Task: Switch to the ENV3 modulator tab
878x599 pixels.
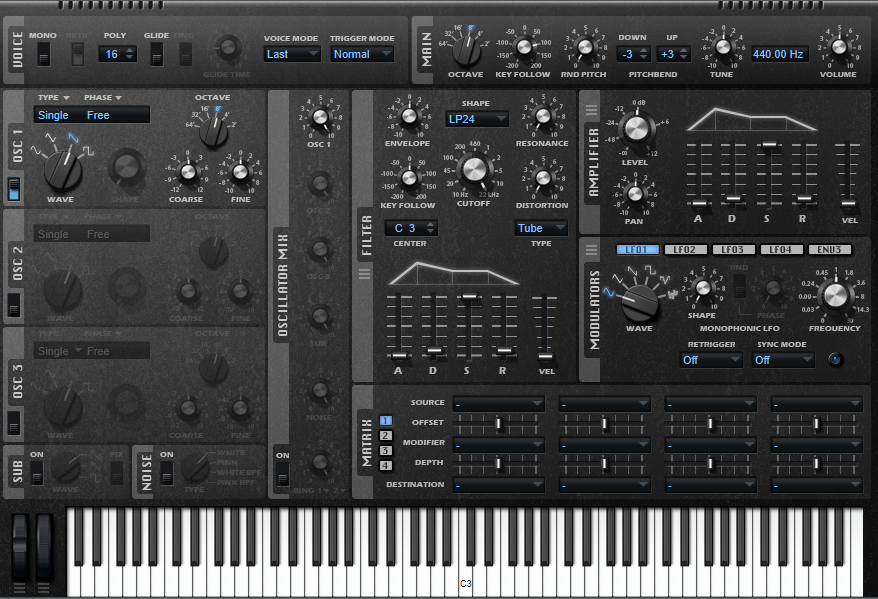Action: point(829,249)
